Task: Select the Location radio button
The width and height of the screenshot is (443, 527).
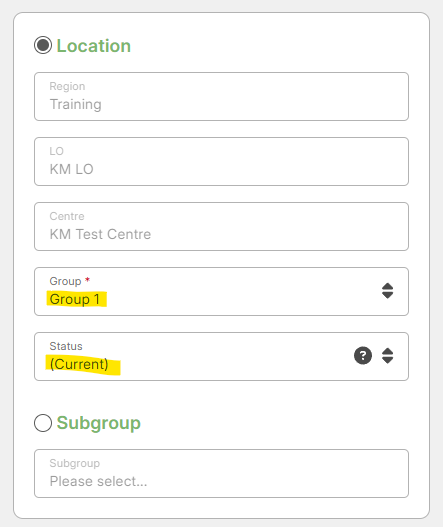Action: (x=43, y=45)
